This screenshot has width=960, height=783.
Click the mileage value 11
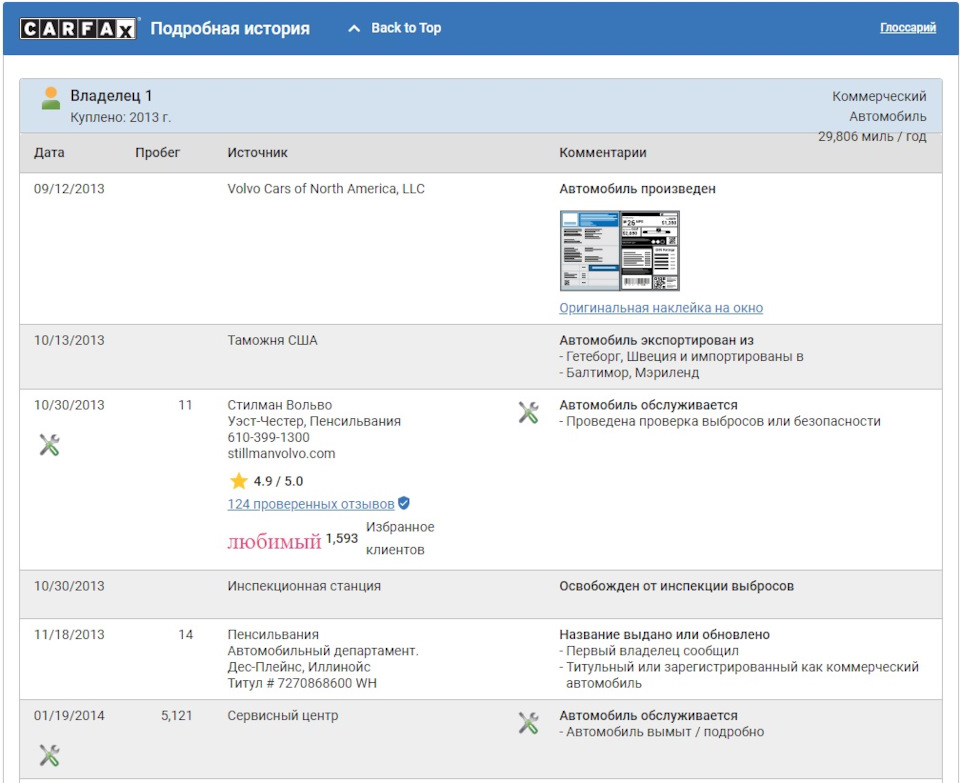[x=186, y=405]
